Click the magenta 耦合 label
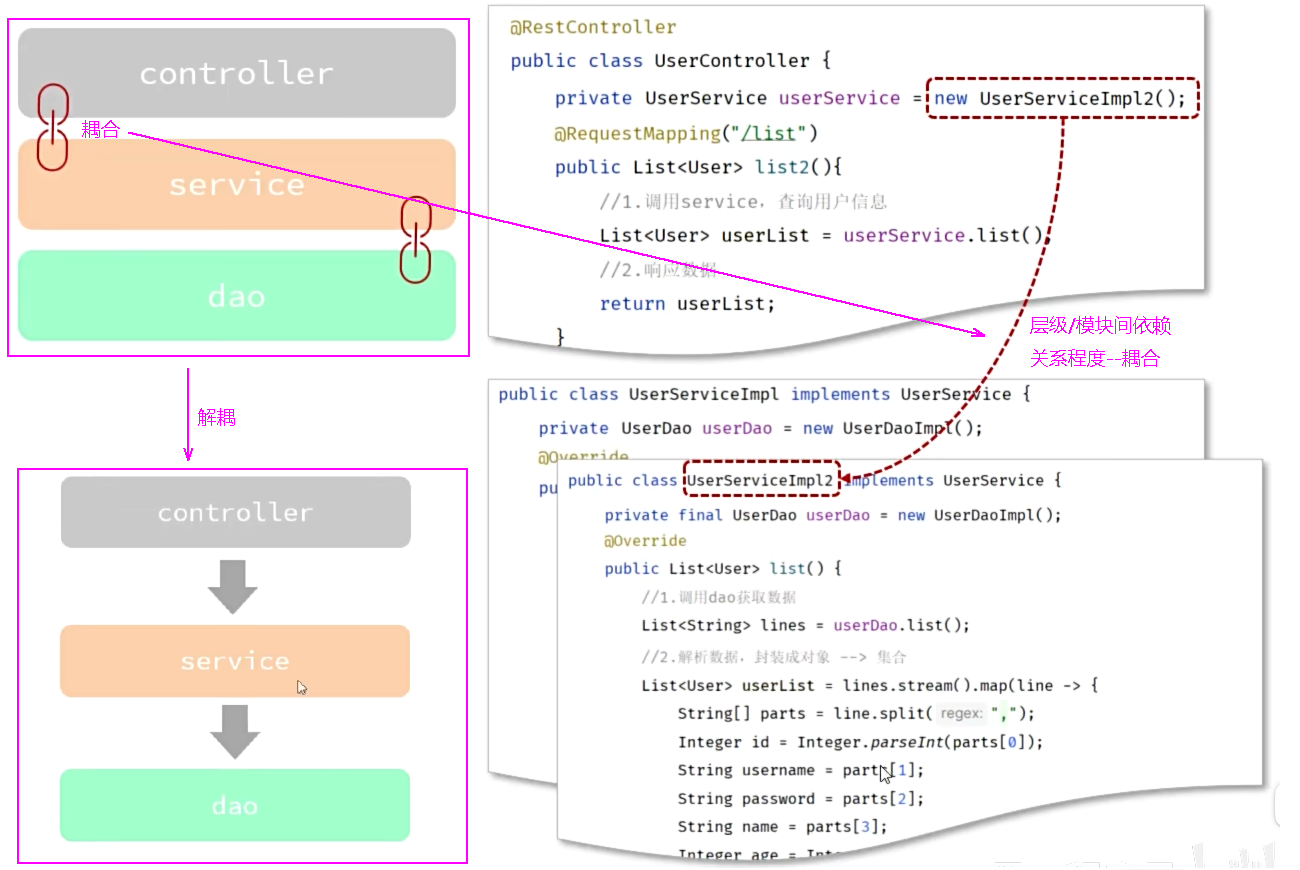1300x870 pixels. [x=100, y=129]
